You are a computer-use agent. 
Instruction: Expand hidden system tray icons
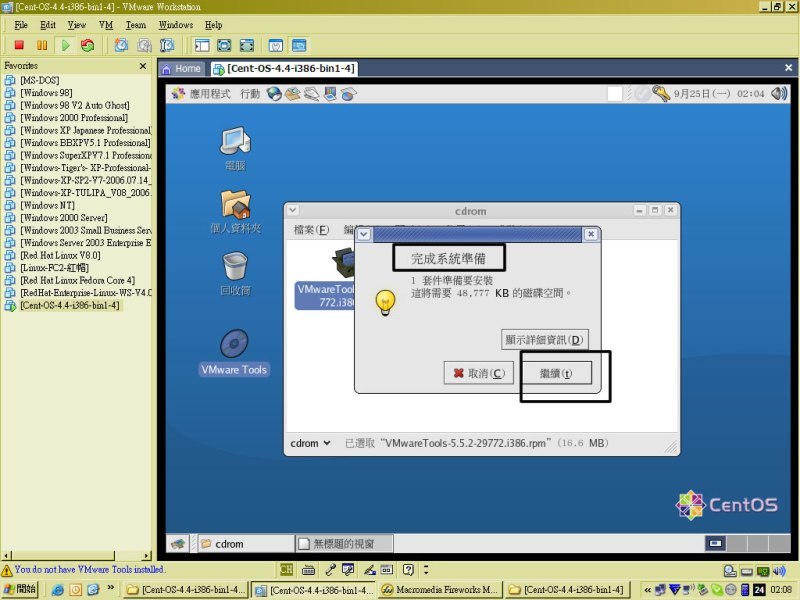click(647, 590)
